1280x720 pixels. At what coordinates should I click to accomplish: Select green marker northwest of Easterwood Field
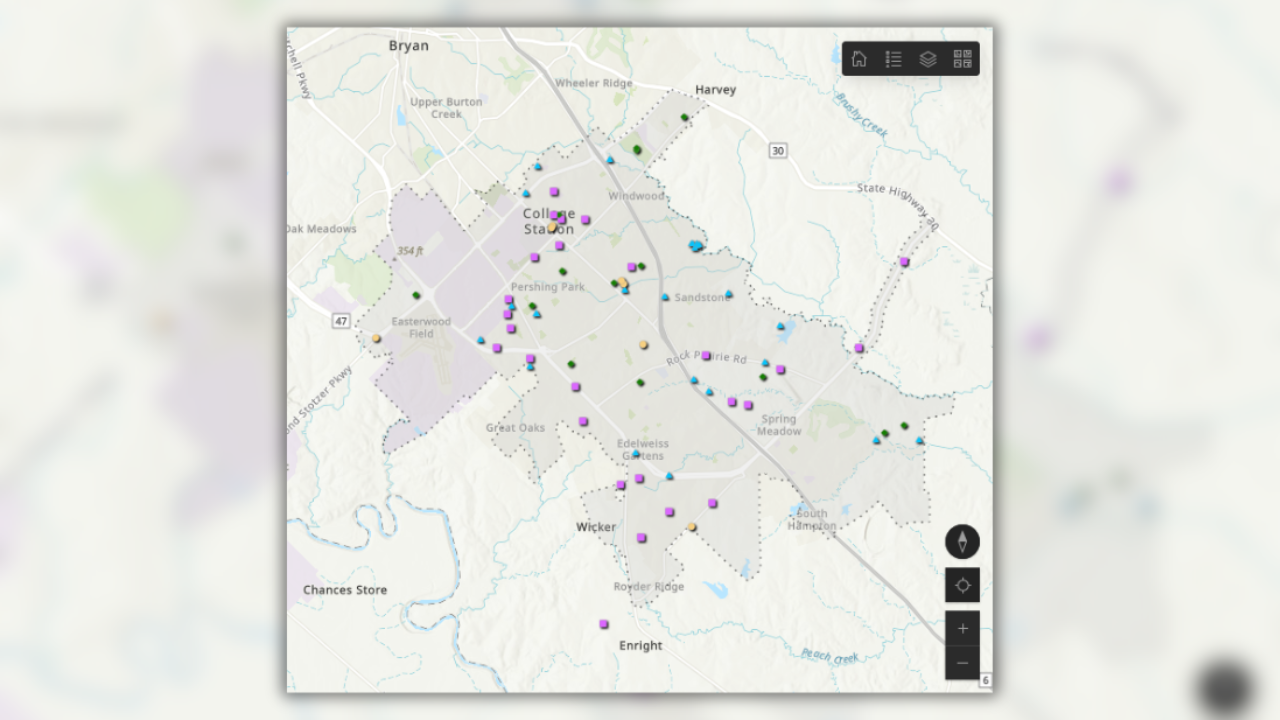416,295
